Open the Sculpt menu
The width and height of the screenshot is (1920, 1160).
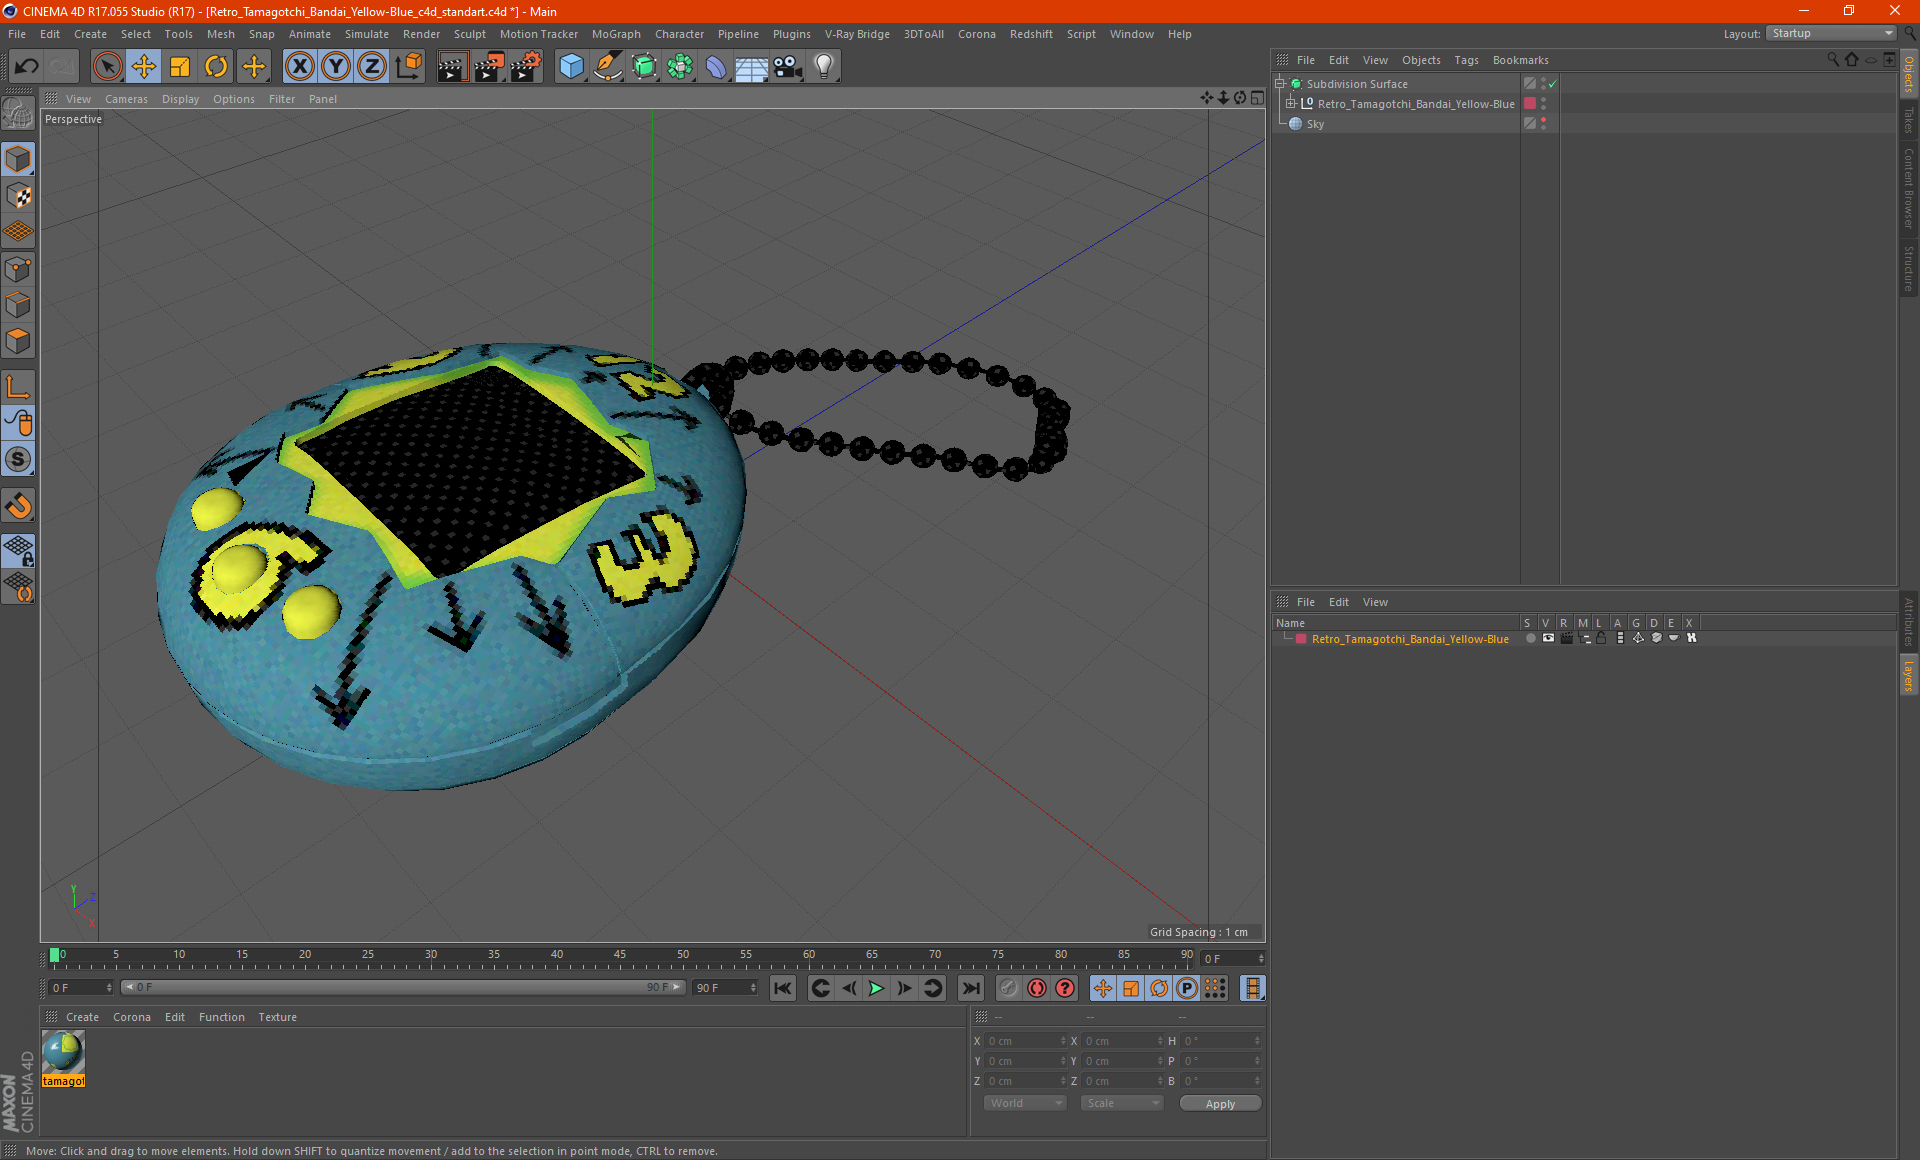tap(469, 34)
